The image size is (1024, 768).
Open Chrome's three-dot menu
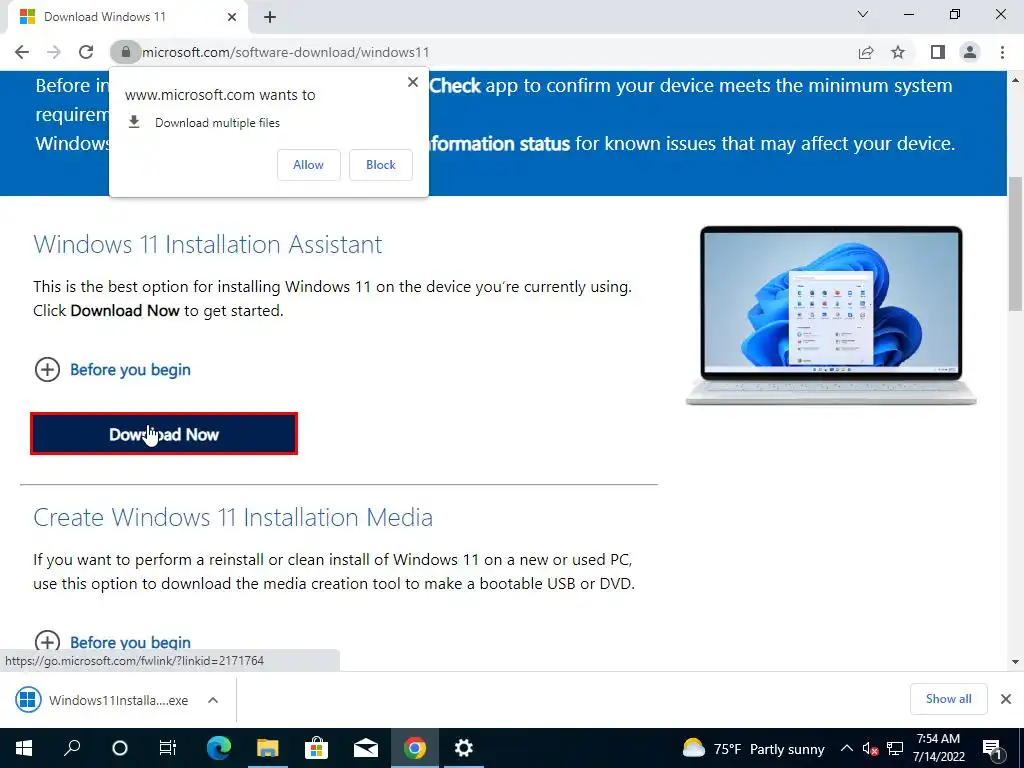click(1002, 52)
